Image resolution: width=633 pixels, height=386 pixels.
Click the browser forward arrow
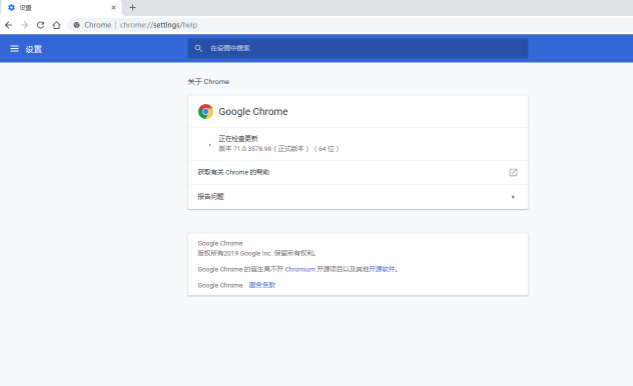click(x=24, y=25)
